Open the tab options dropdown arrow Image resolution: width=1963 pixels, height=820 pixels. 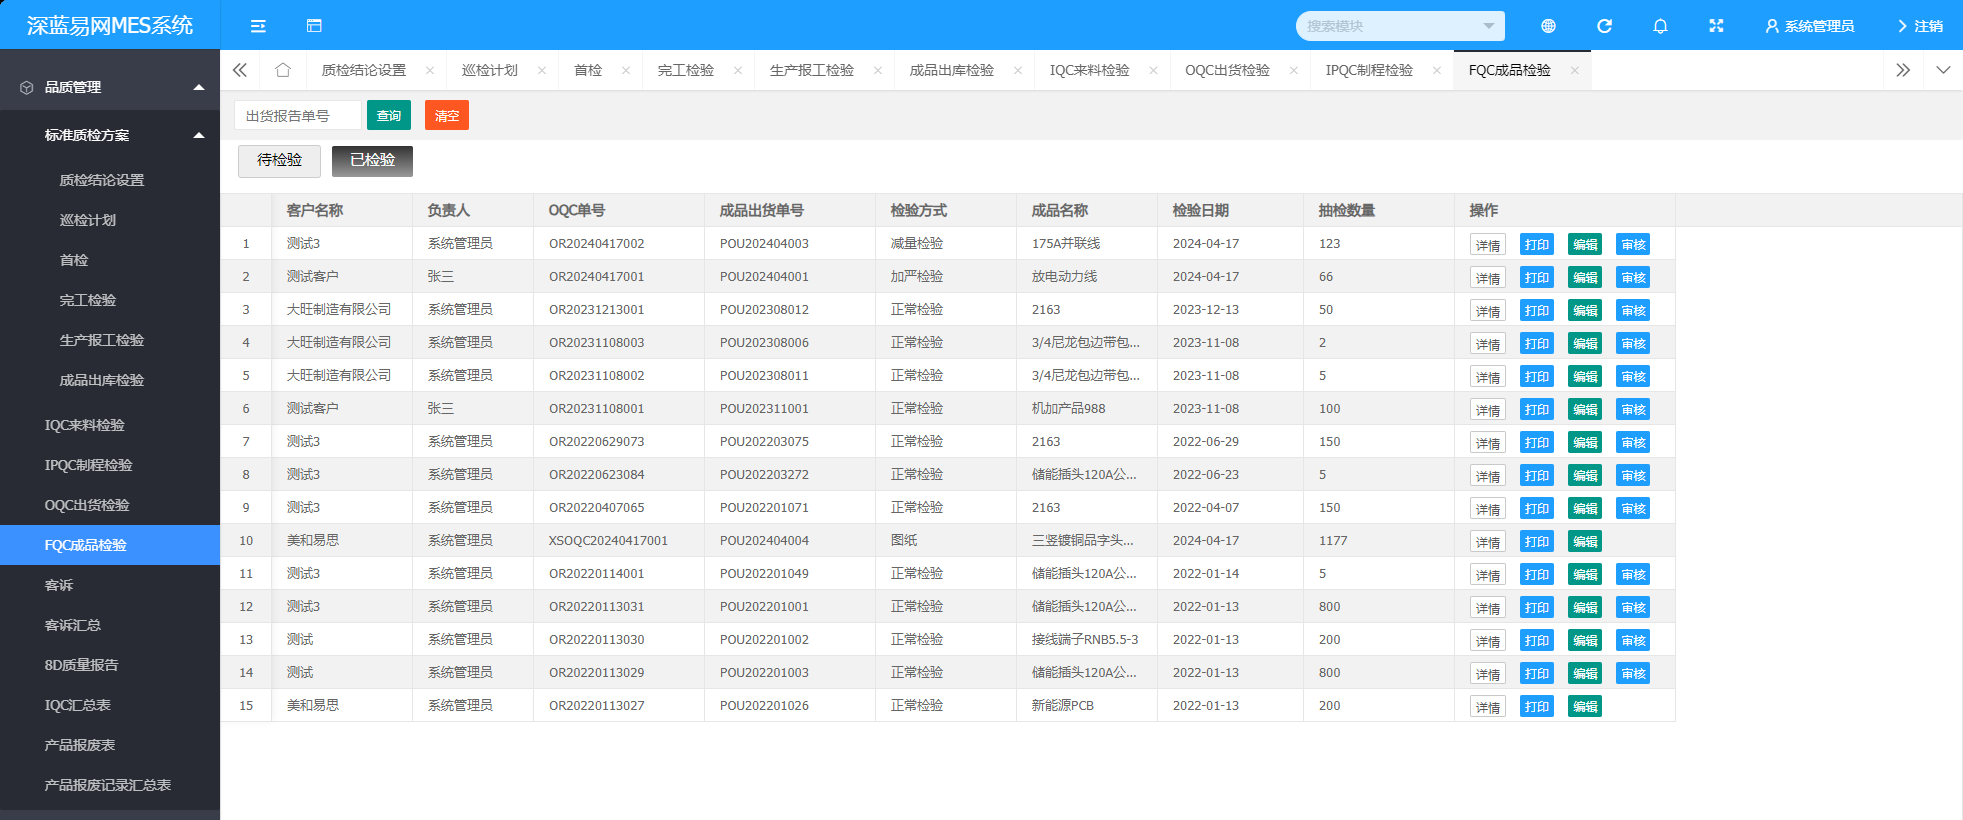[x=1943, y=70]
